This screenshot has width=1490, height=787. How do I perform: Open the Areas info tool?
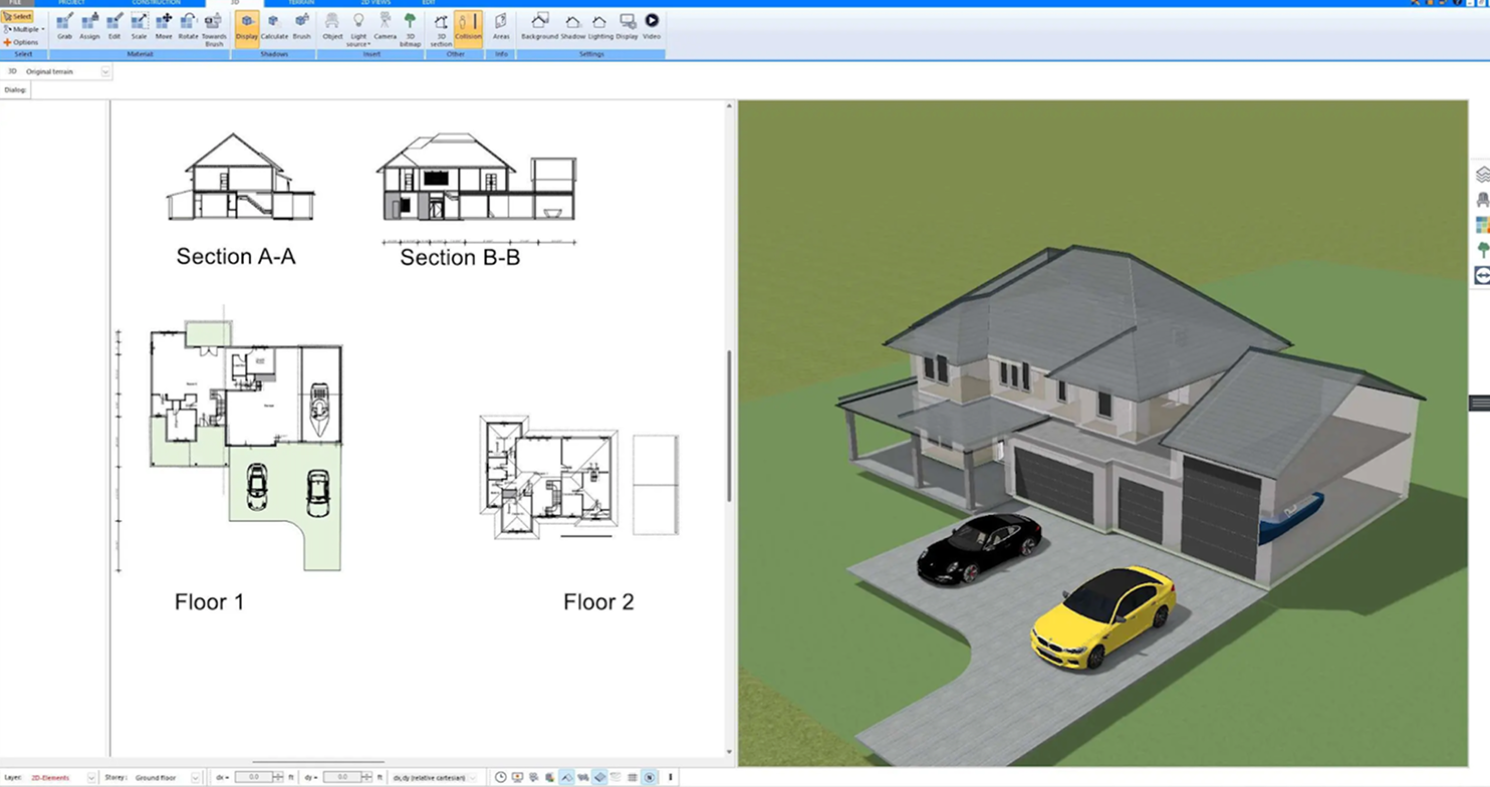tap(501, 26)
